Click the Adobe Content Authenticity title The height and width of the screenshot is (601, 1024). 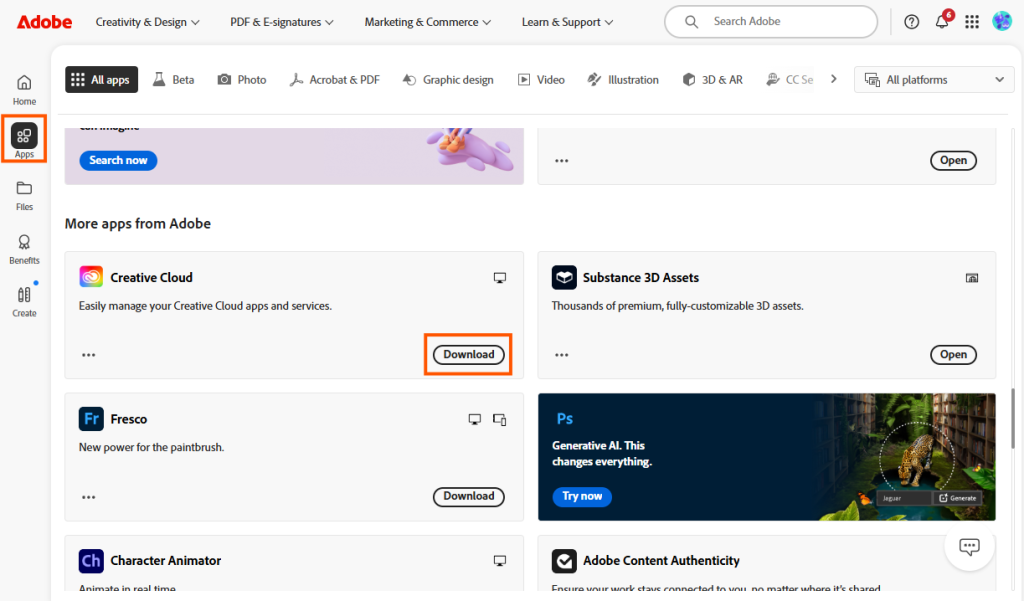[661, 560]
